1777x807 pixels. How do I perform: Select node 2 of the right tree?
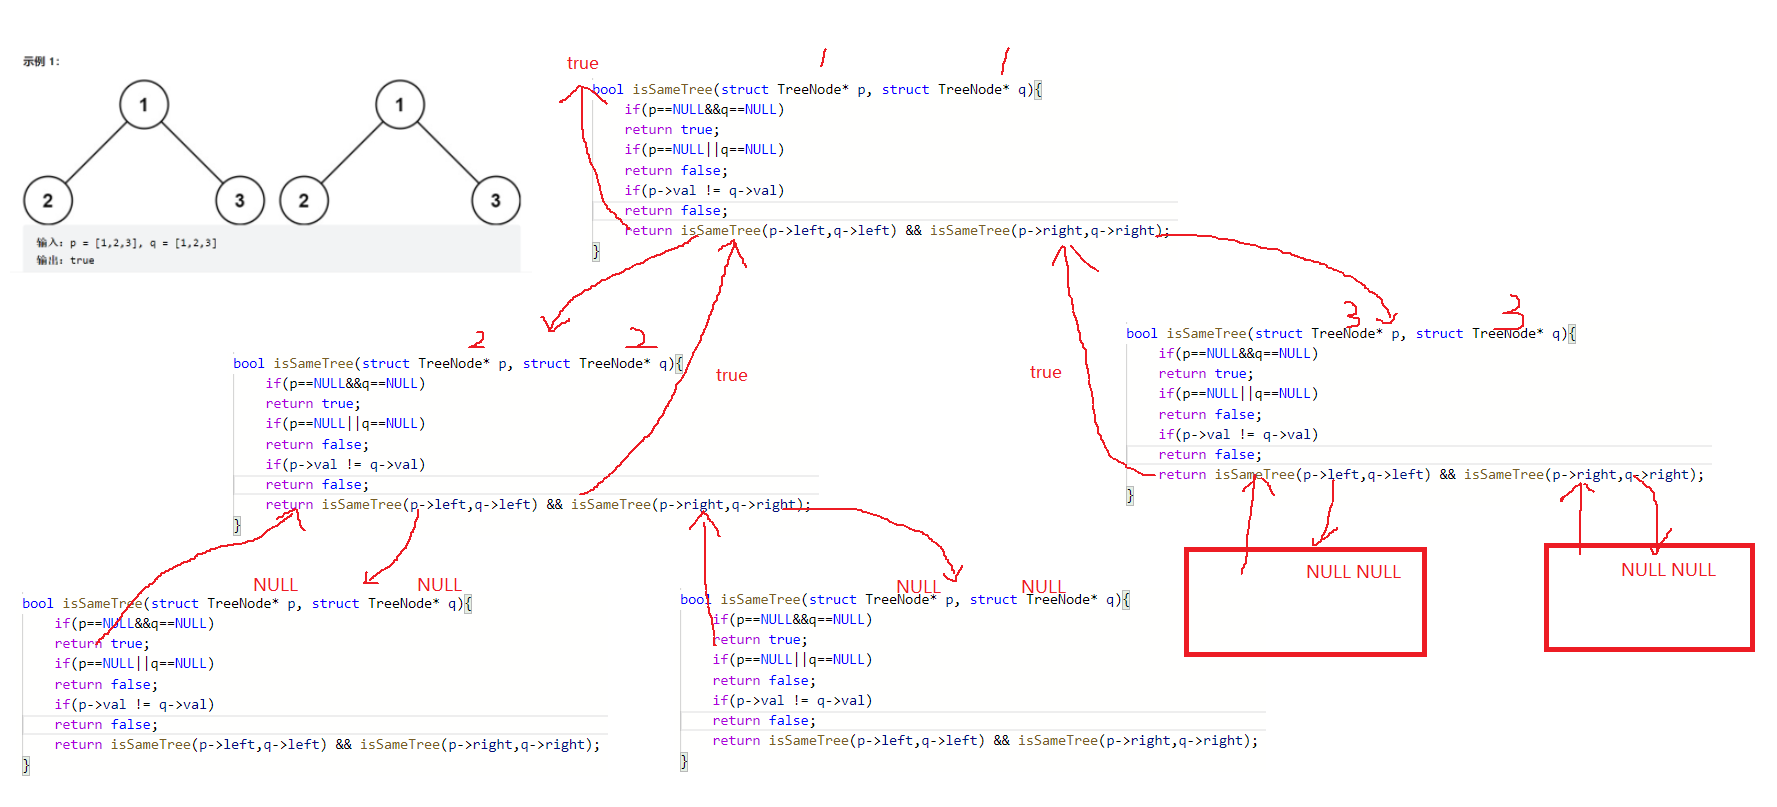tap(304, 201)
